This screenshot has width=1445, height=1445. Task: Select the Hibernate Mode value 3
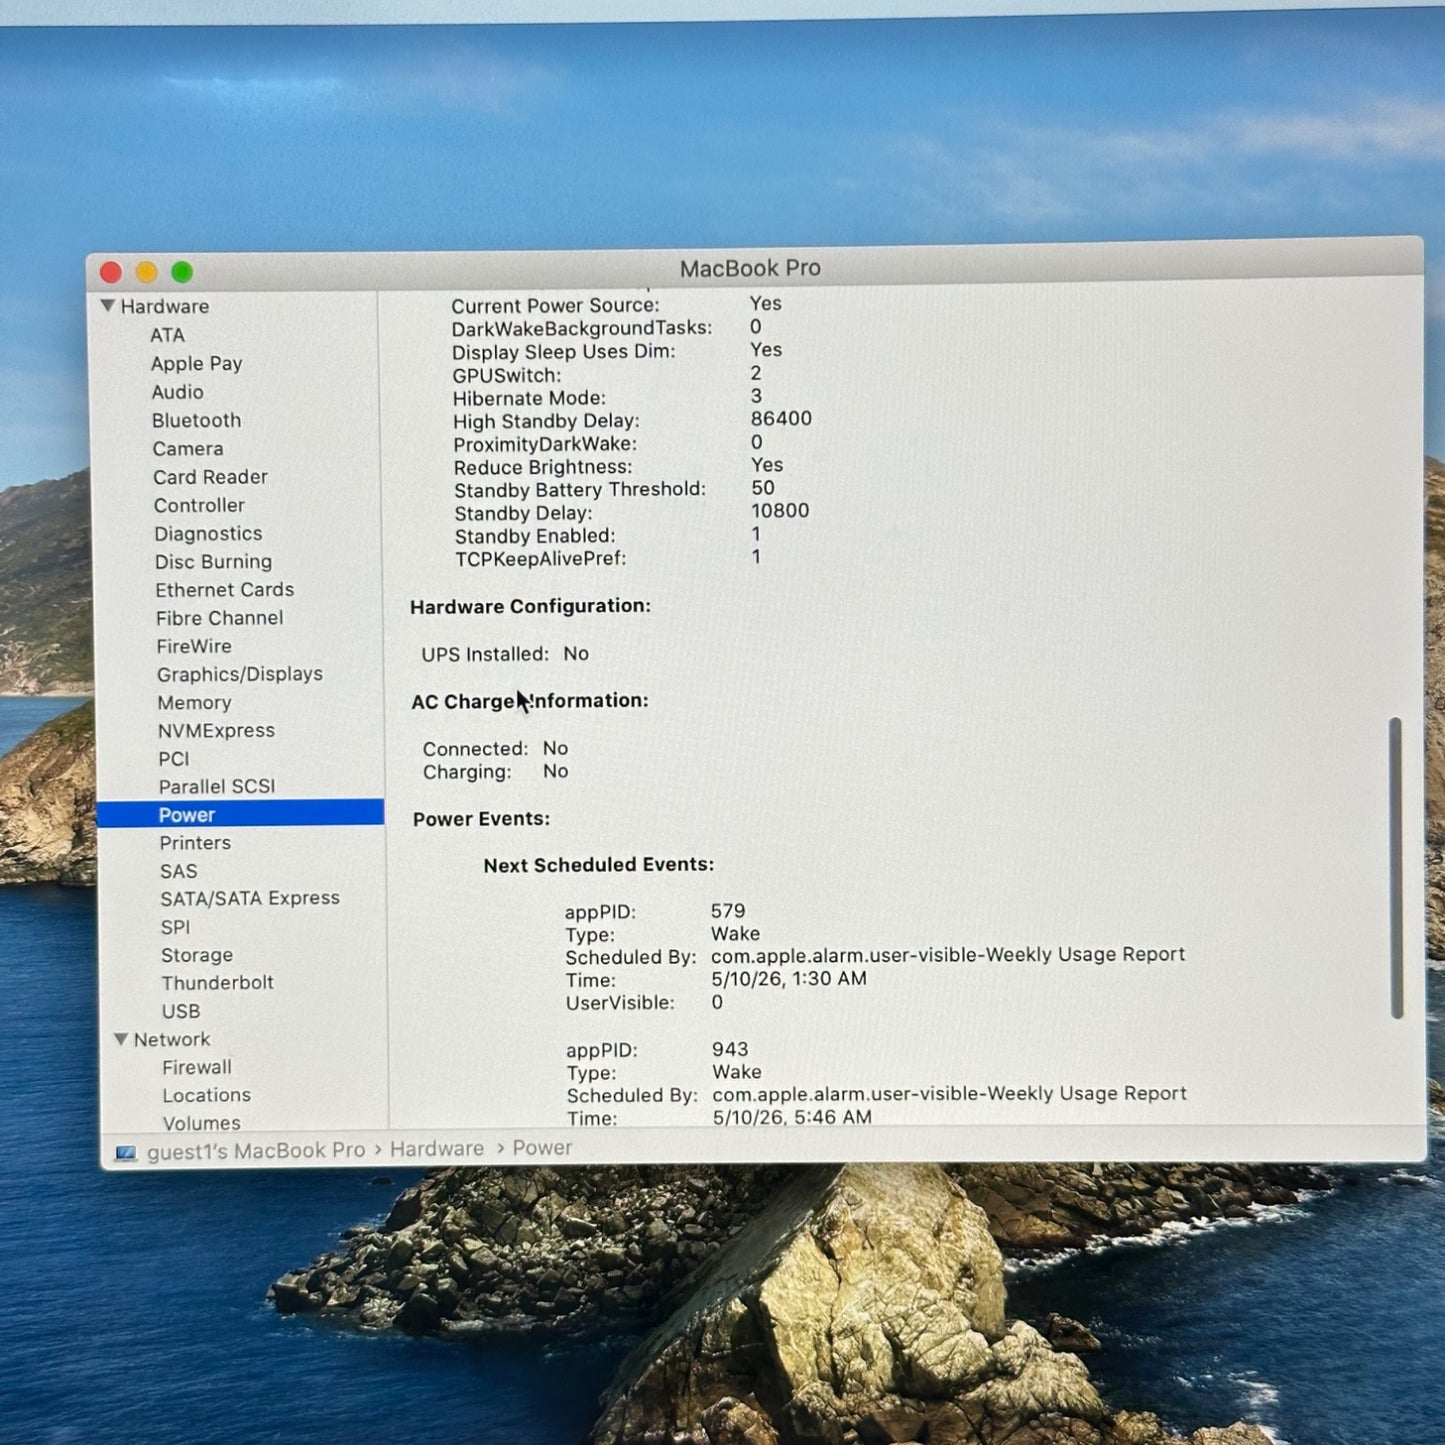tap(756, 396)
